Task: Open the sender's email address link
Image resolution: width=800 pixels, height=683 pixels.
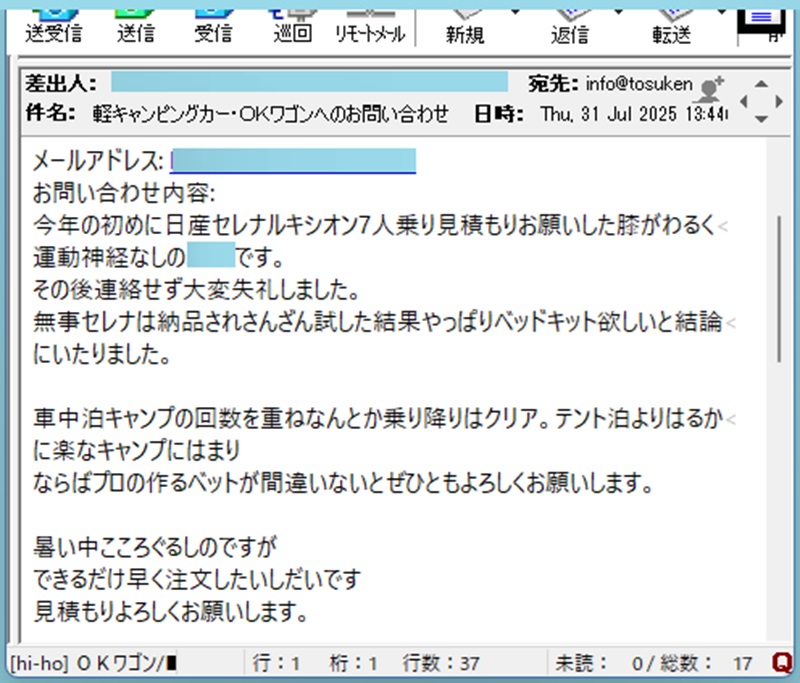Action: point(292,160)
